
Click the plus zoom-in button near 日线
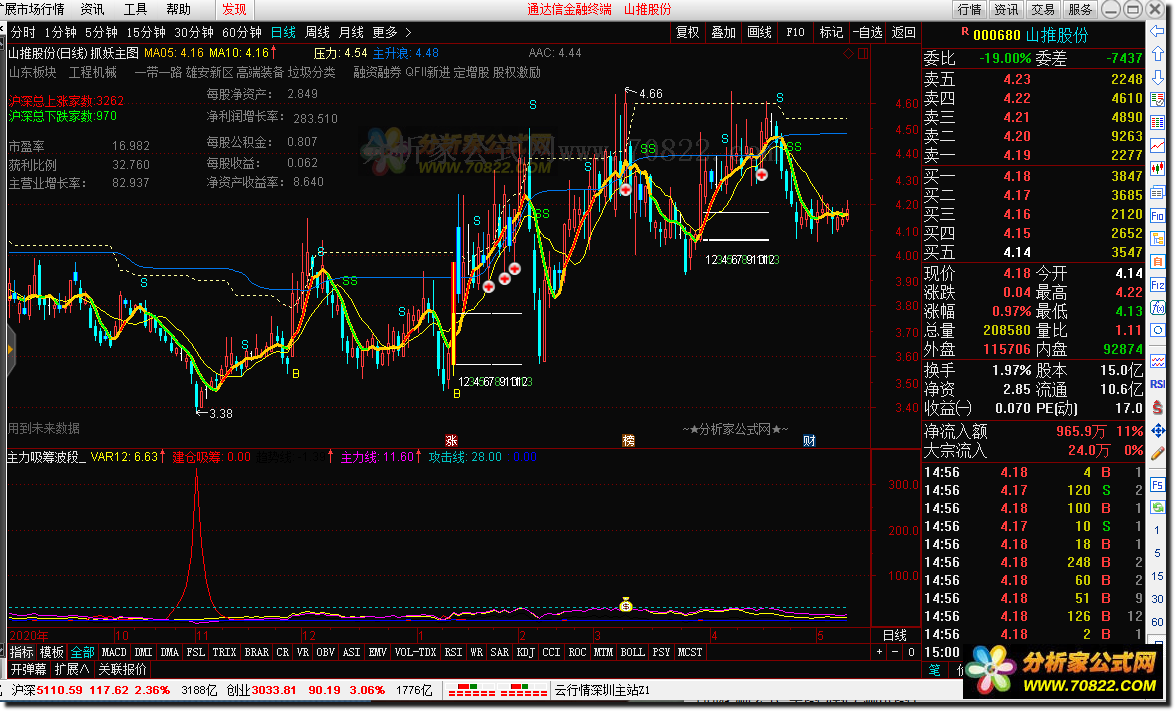pos(880,652)
